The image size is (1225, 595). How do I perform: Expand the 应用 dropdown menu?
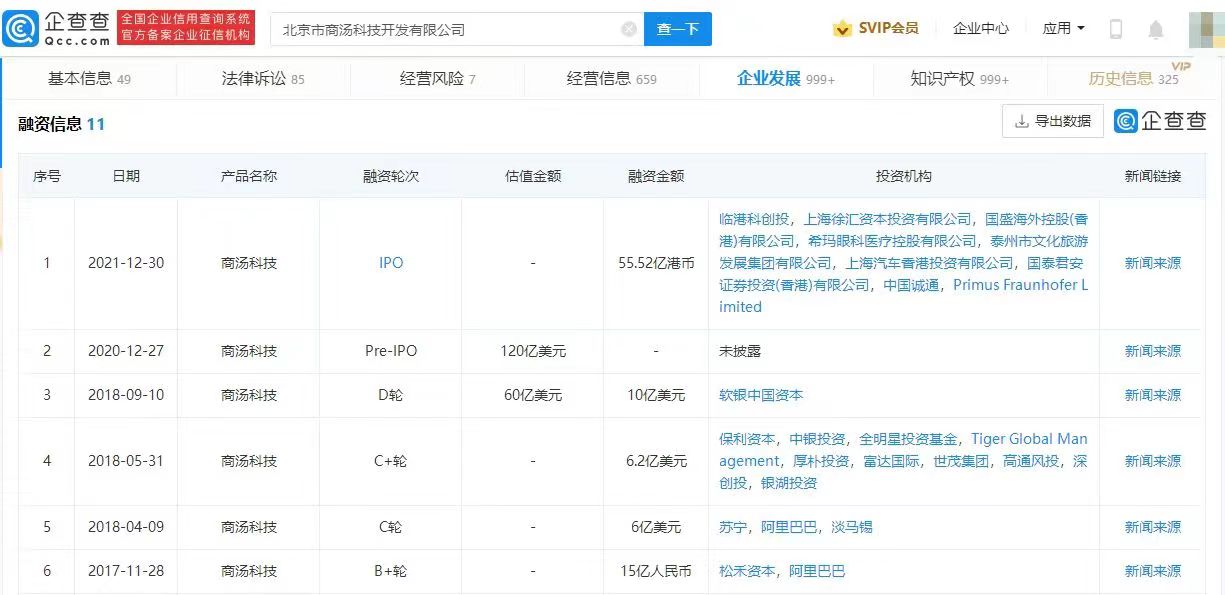1064,29
